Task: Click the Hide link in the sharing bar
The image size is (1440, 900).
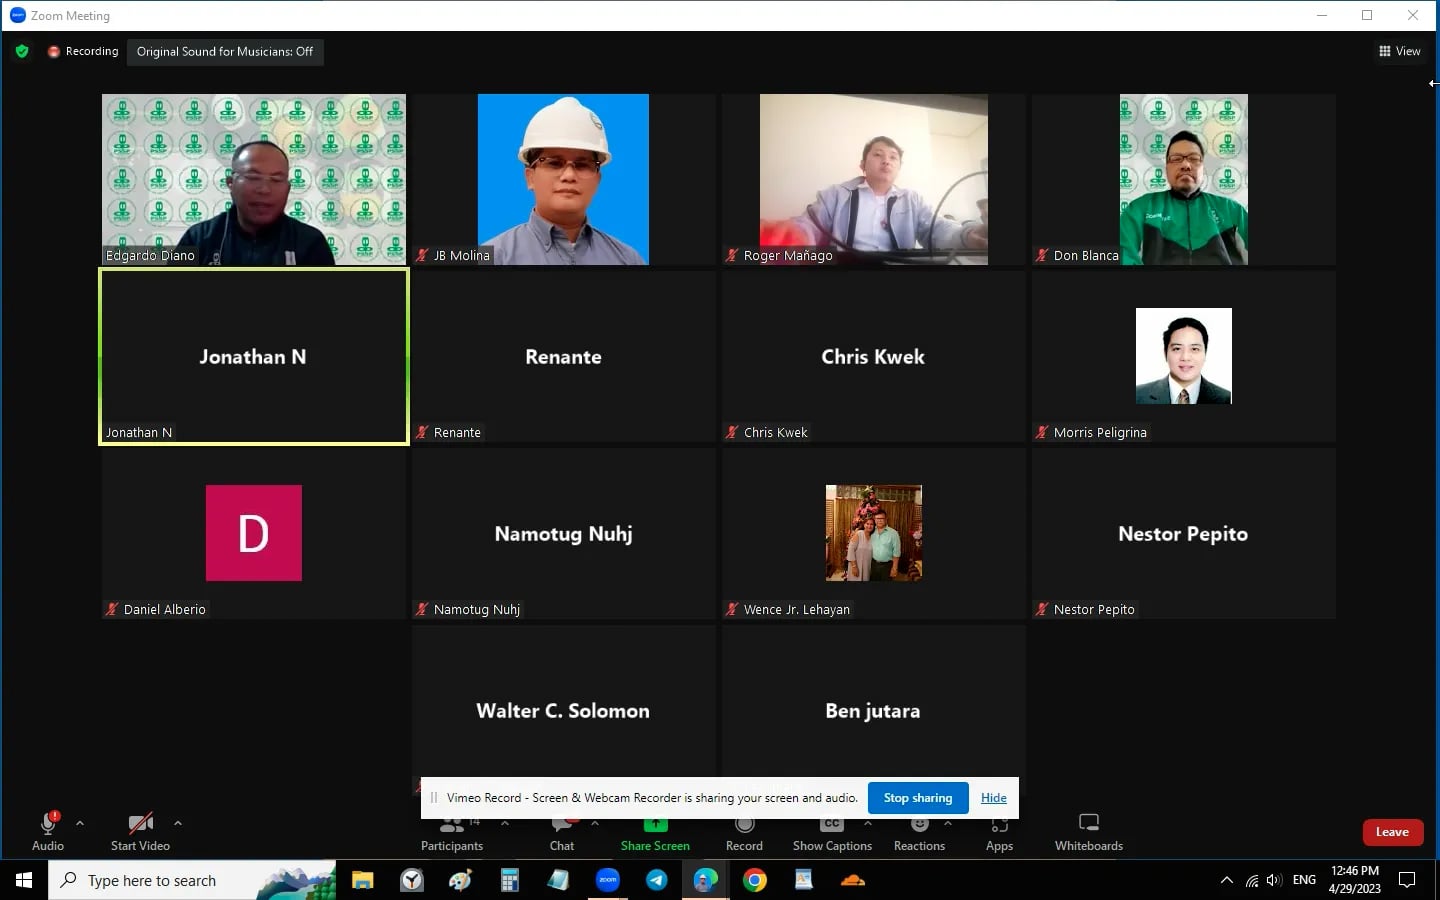Action: pos(993,798)
